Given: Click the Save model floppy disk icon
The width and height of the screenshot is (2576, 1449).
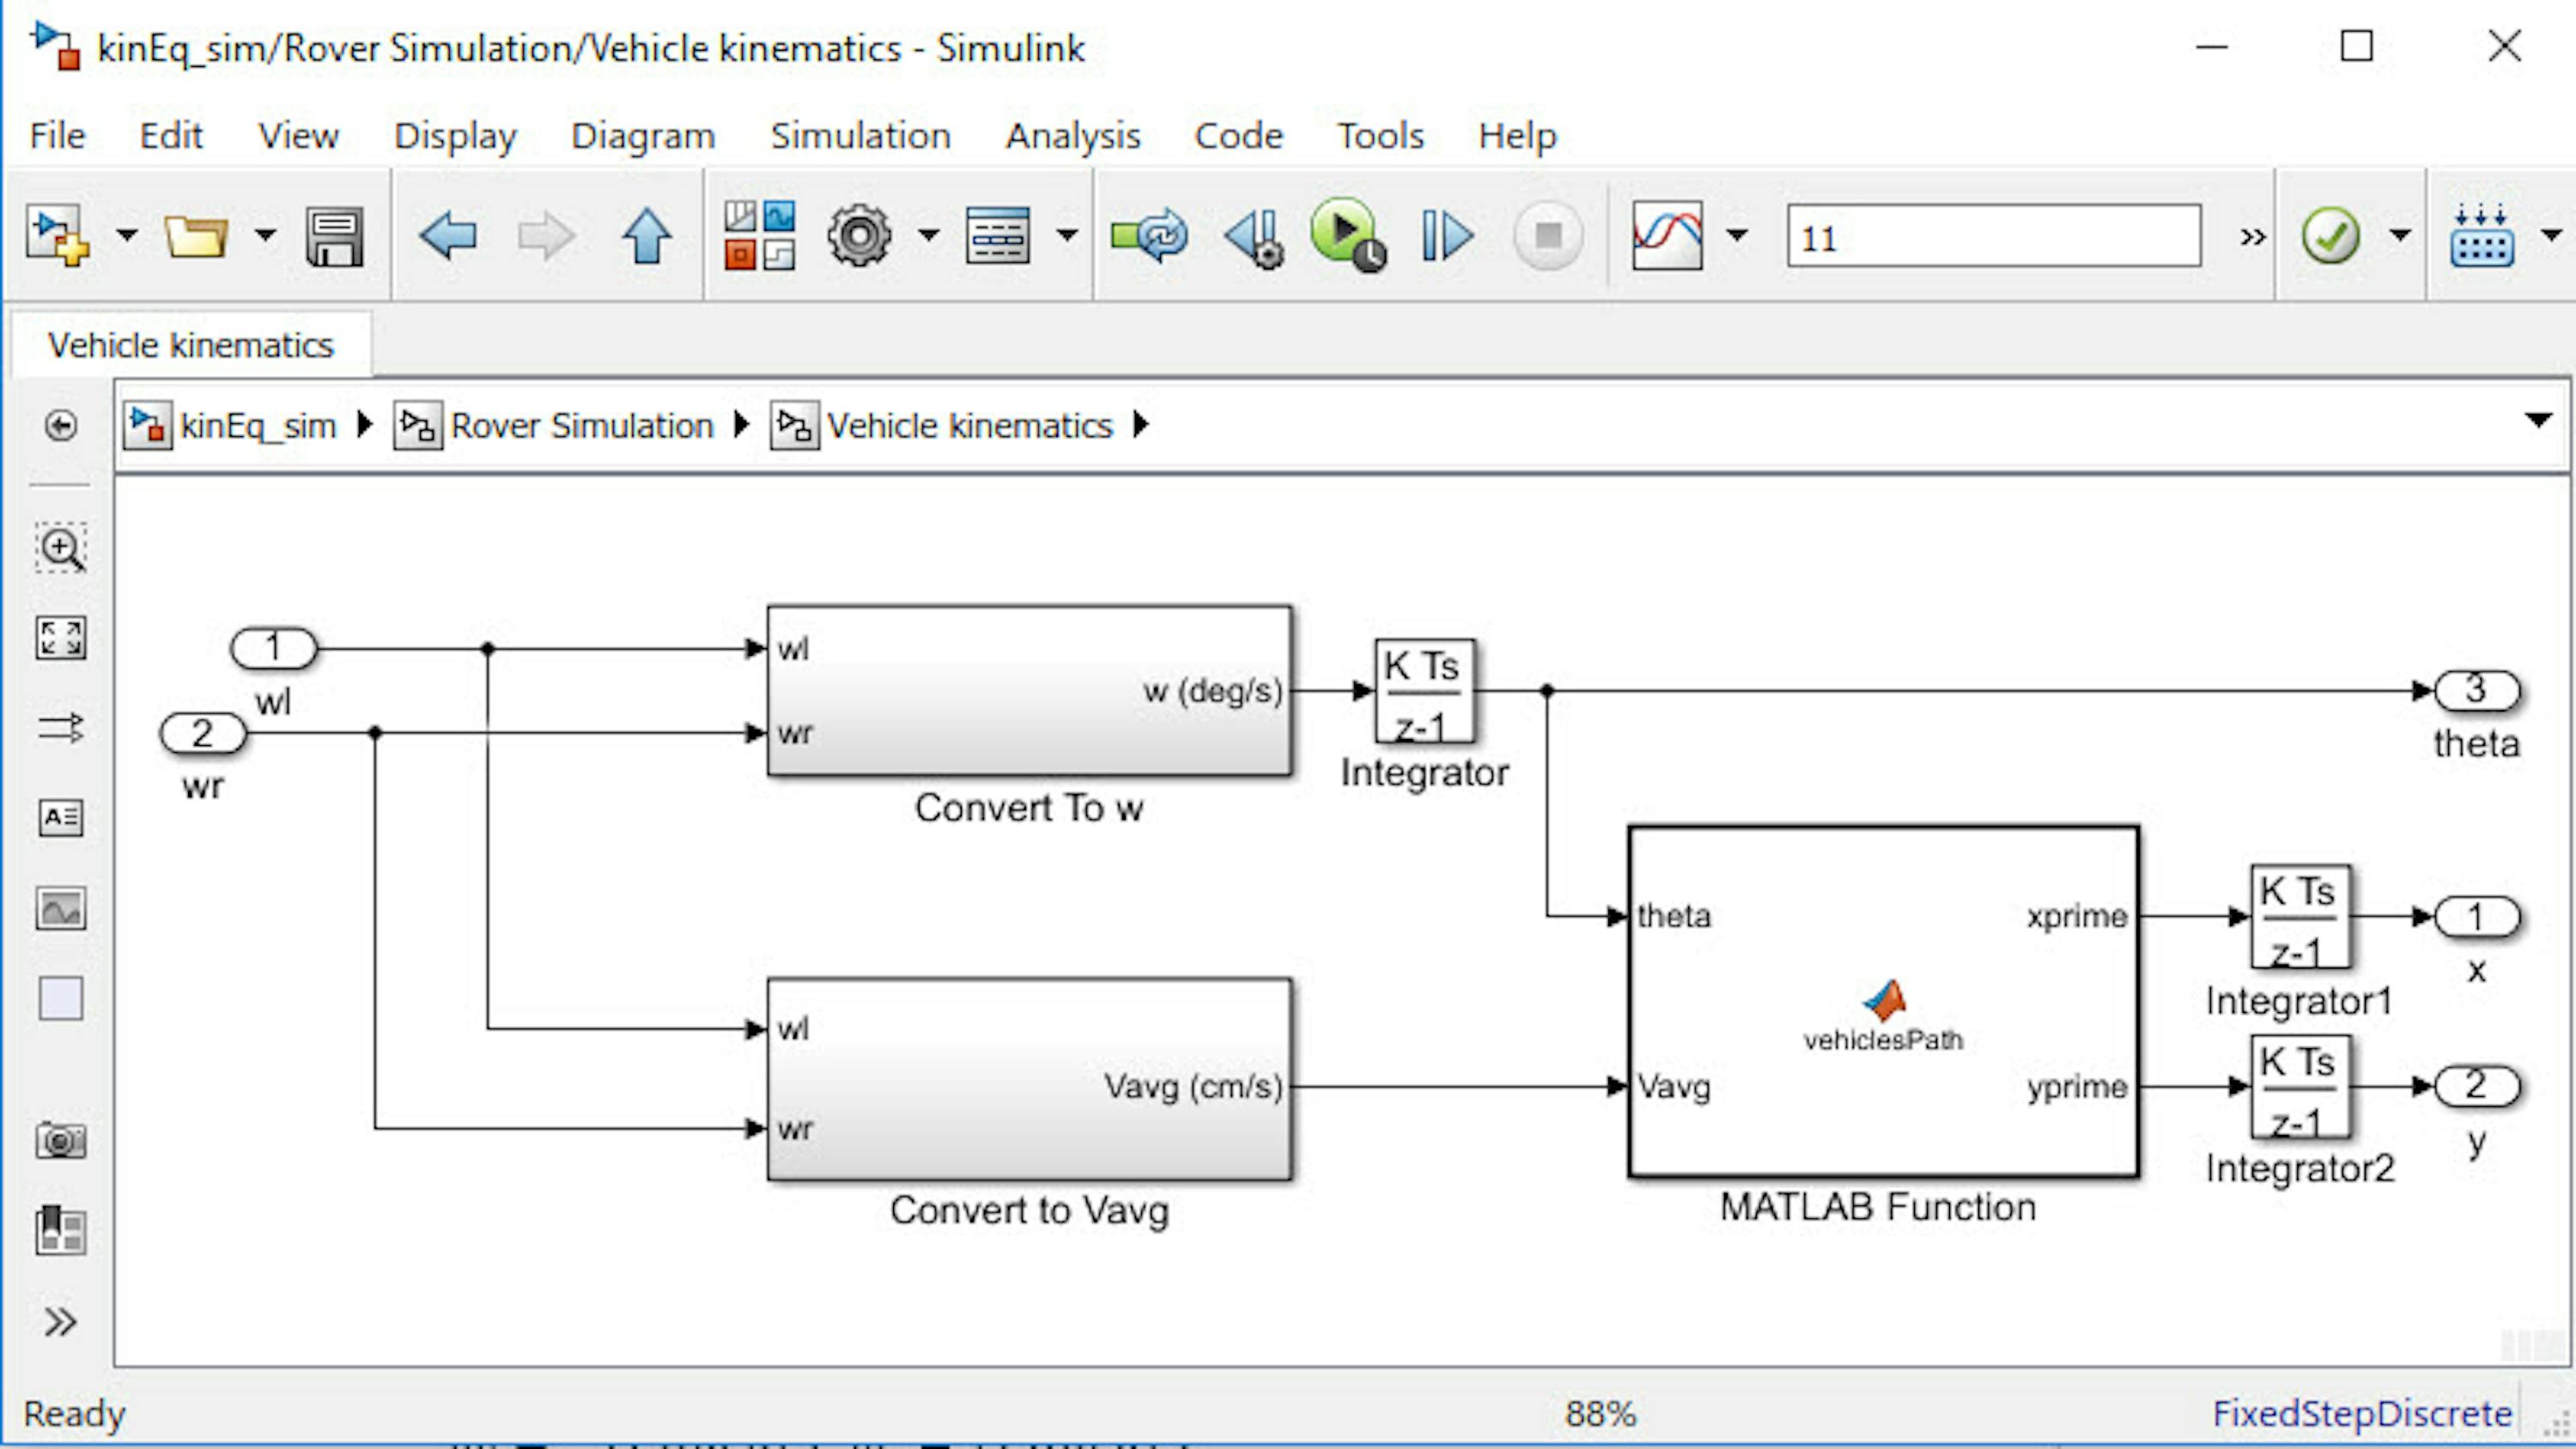Looking at the screenshot, I should [x=334, y=237].
